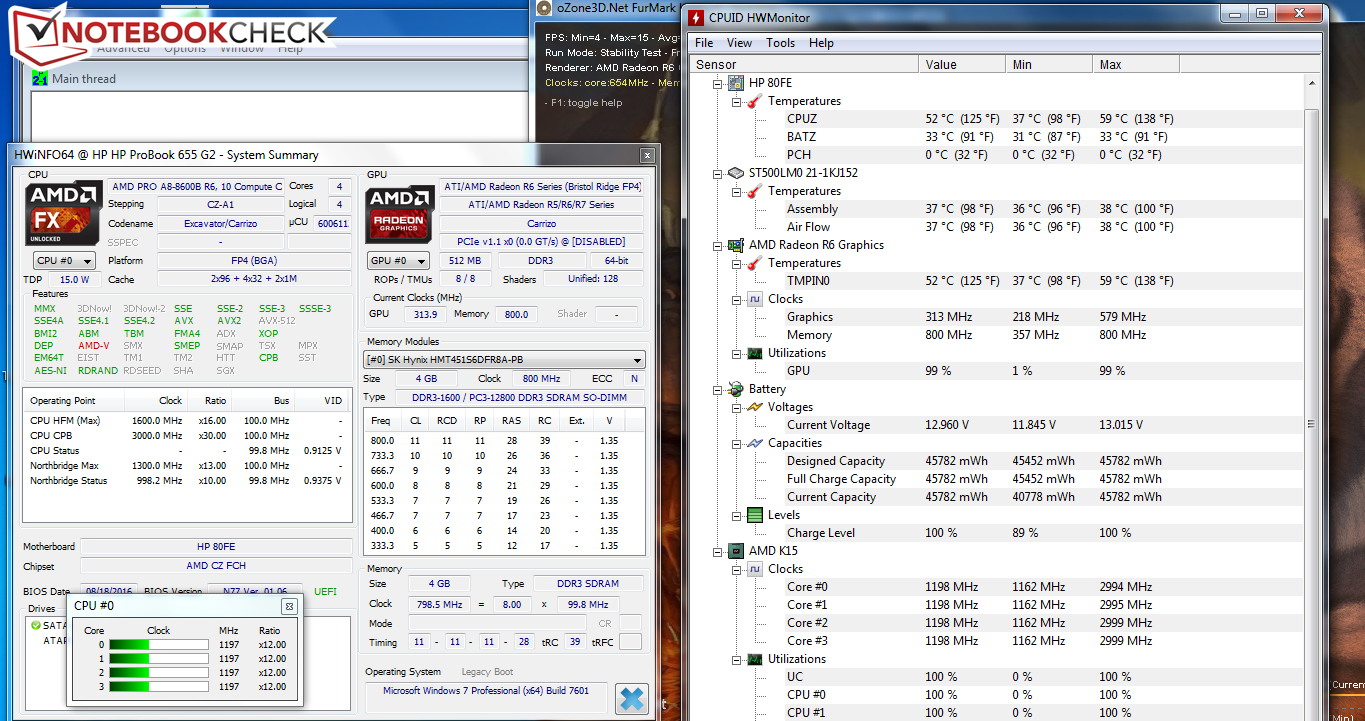
Task: Select the Charge Level row
Action: pos(998,533)
